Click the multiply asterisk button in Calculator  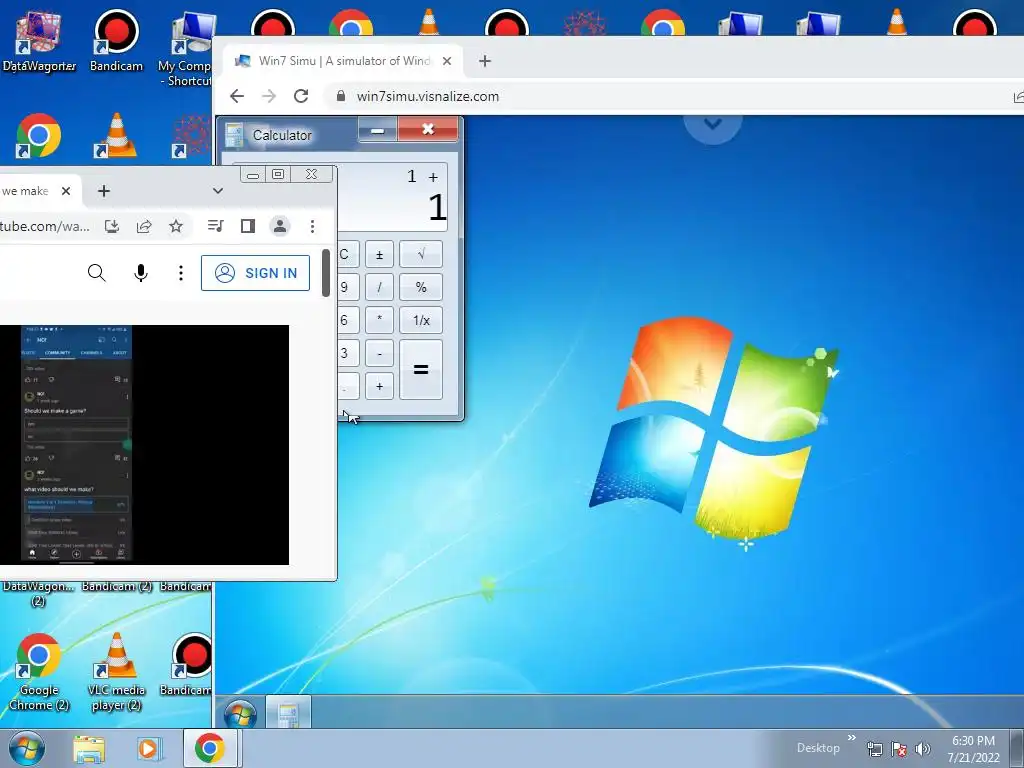coord(379,320)
